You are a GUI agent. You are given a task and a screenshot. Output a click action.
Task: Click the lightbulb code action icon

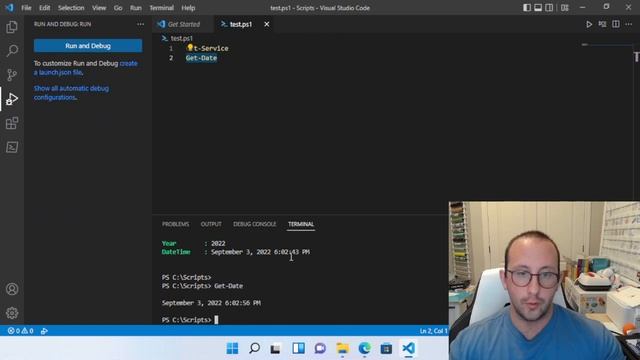190,48
